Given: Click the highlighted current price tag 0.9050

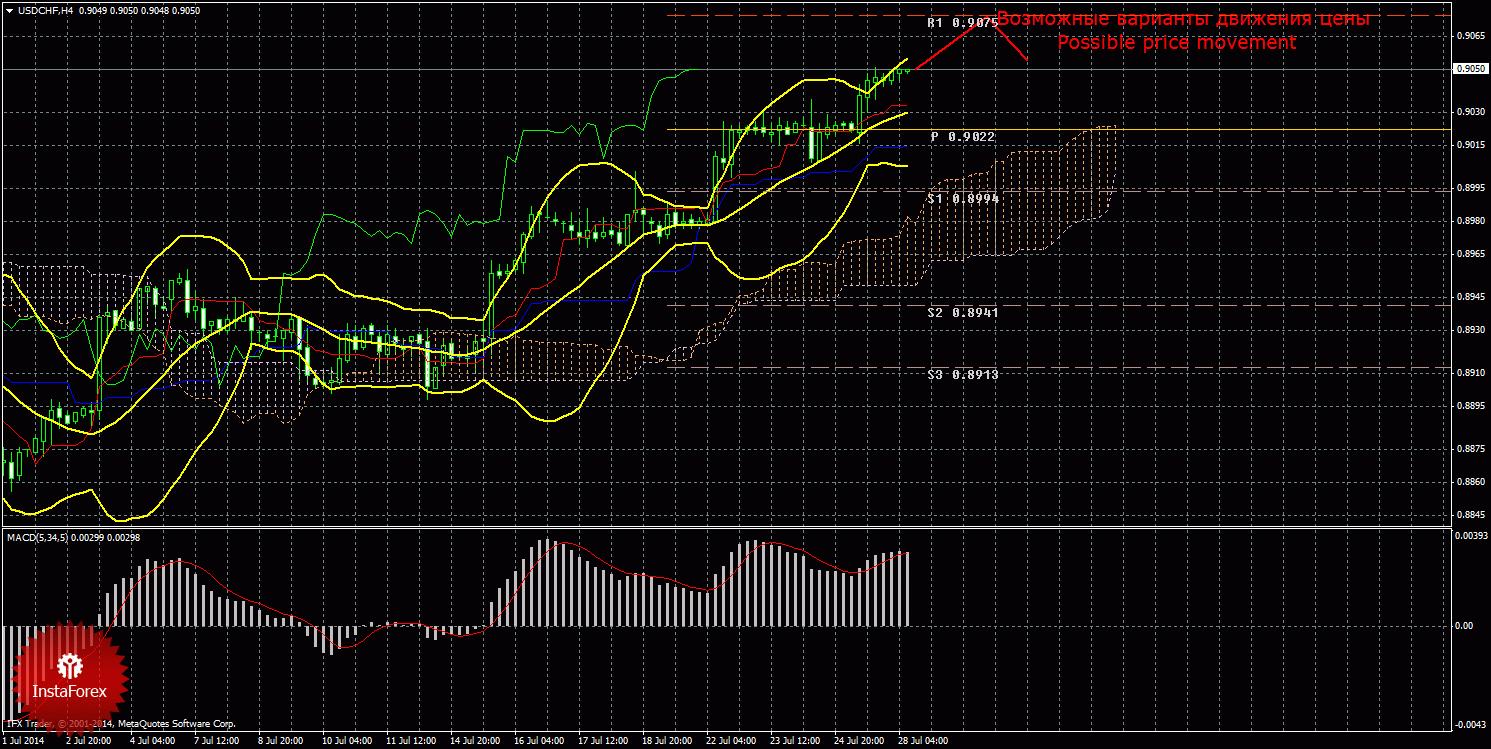Looking at the screenshot, I should pyautogui.click(x=1469, y=69).
